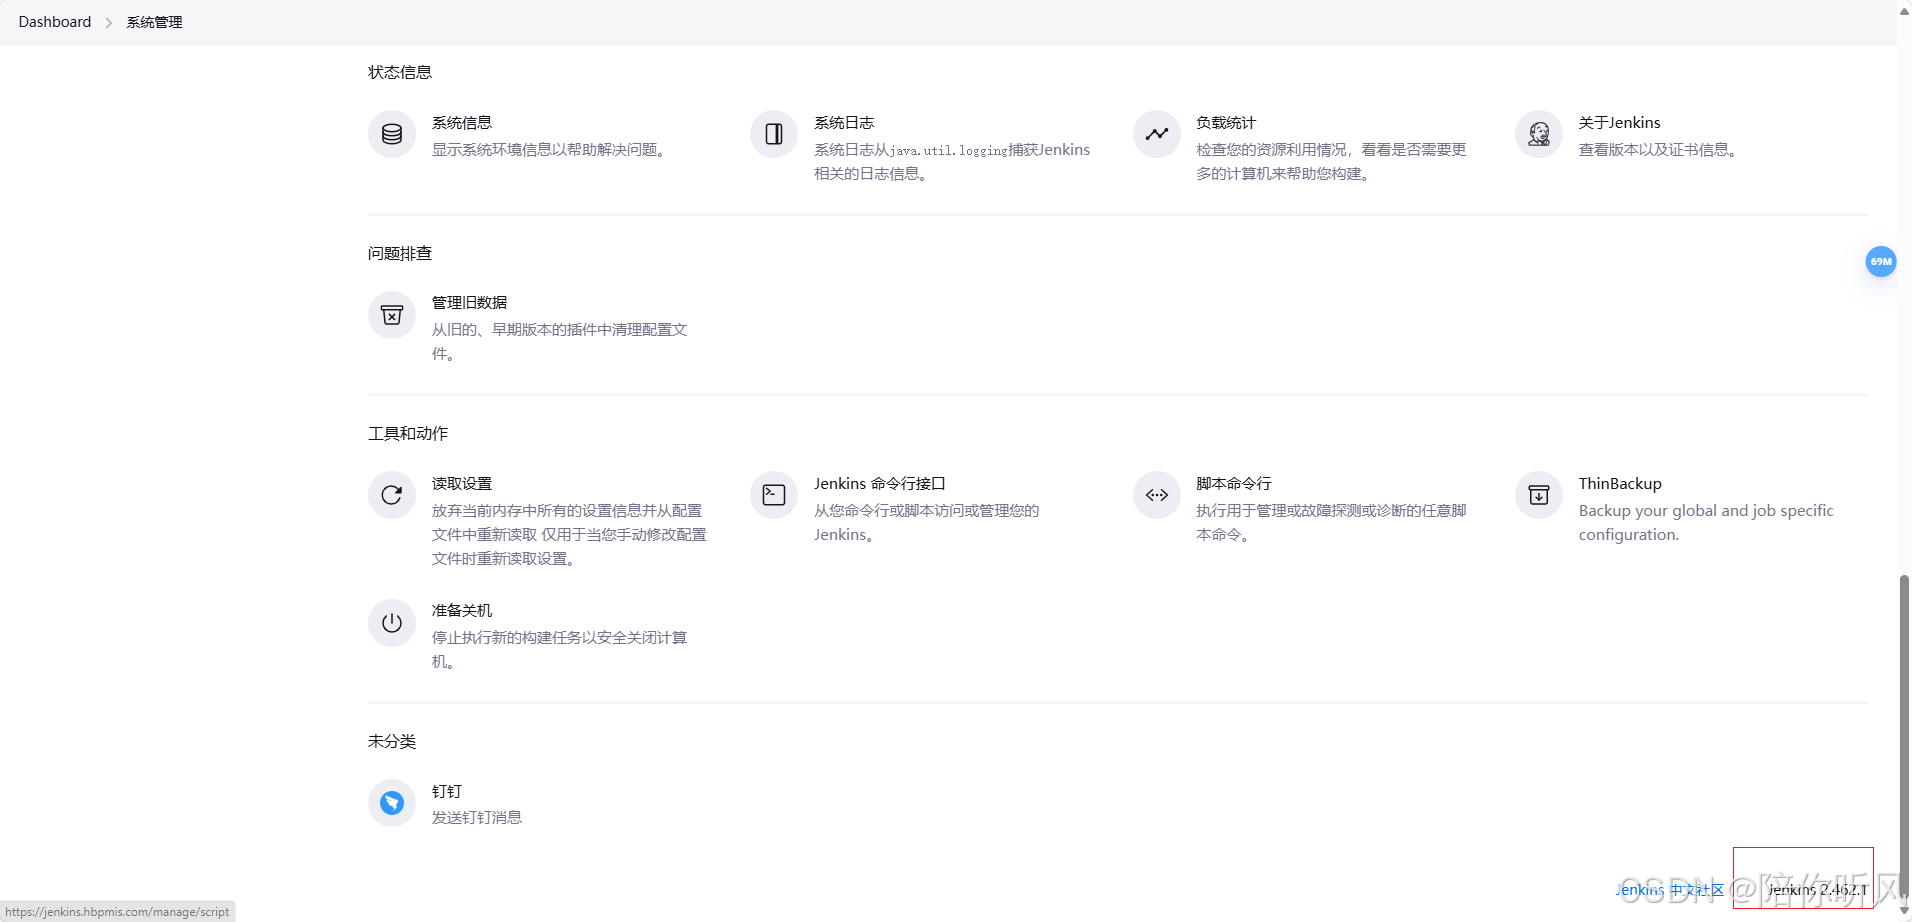Open the 钉钉 DingTalk plugin icon
1912x922 pixels.
[391, 802]
